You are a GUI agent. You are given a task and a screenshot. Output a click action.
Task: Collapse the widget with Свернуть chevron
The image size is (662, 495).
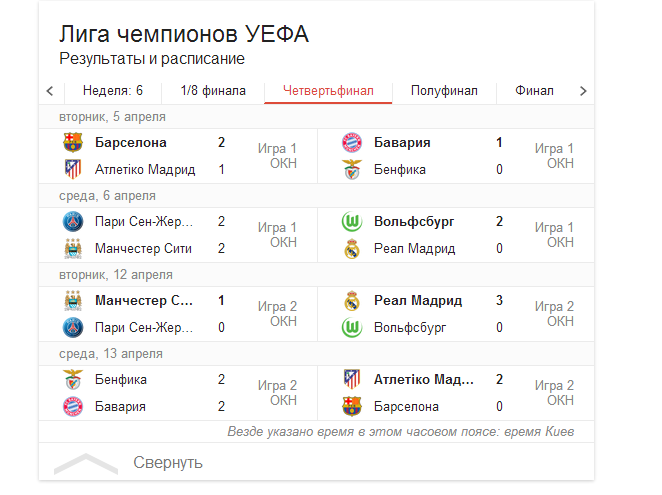pyautogui.click(x=86, y=463)
